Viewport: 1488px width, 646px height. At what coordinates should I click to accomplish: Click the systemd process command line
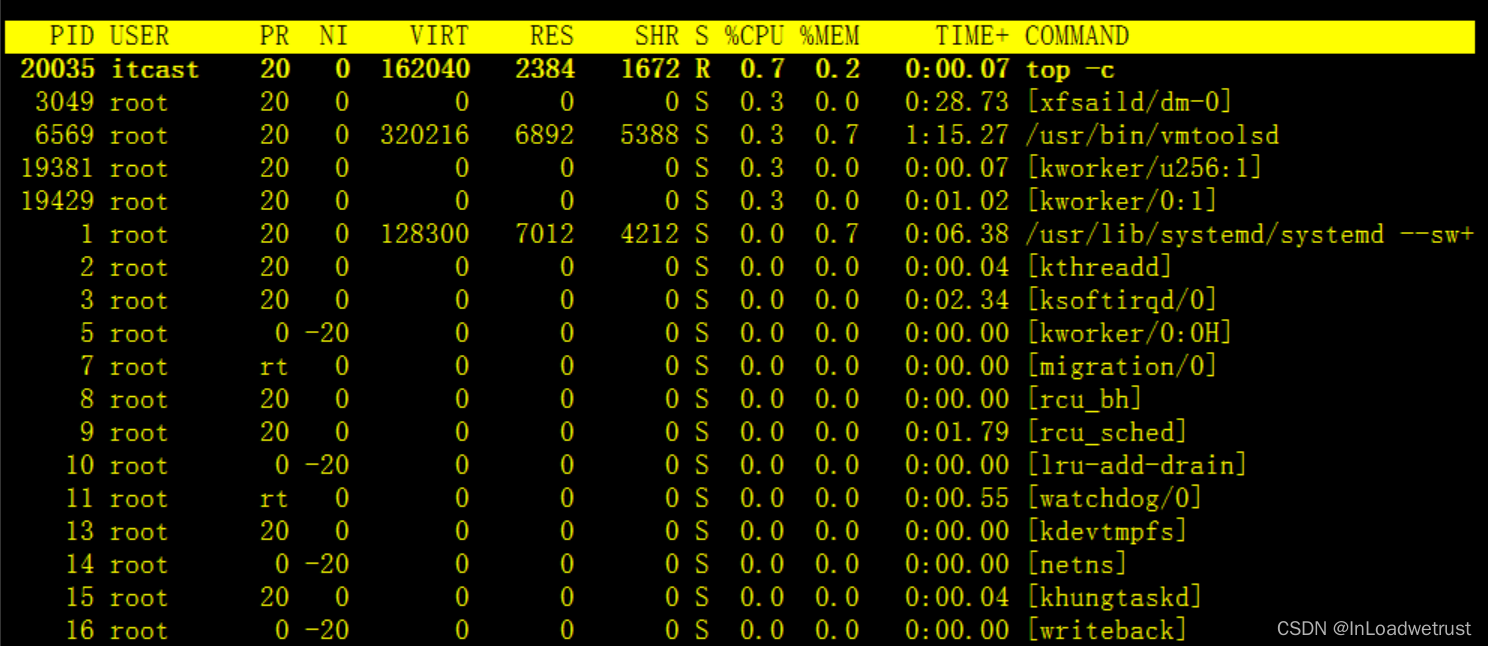(x=1249, y=234)
